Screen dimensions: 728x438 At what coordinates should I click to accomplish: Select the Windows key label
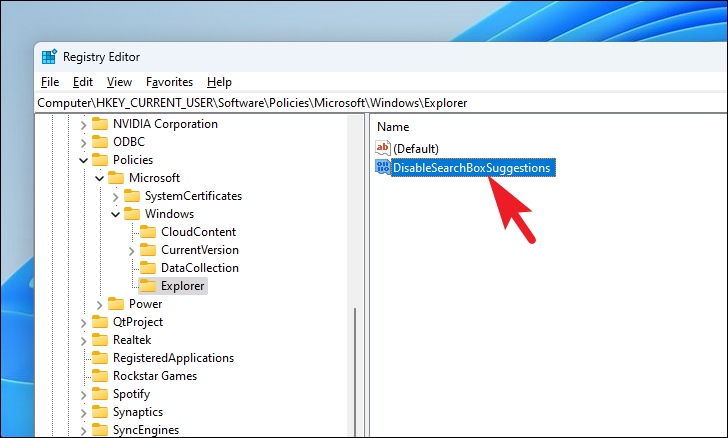(169, 214)
